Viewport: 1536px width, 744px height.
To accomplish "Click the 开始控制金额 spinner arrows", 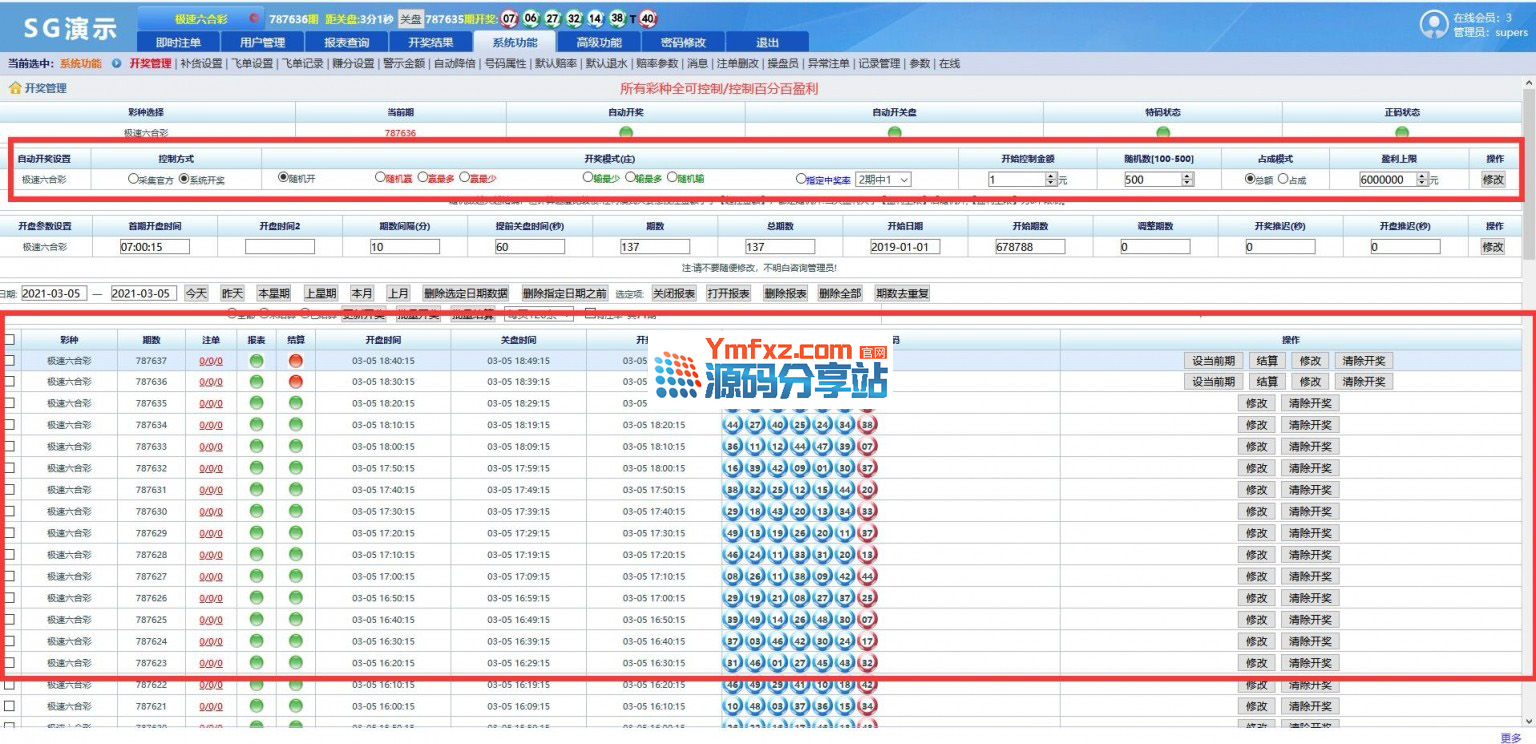I will [1050, 180].
